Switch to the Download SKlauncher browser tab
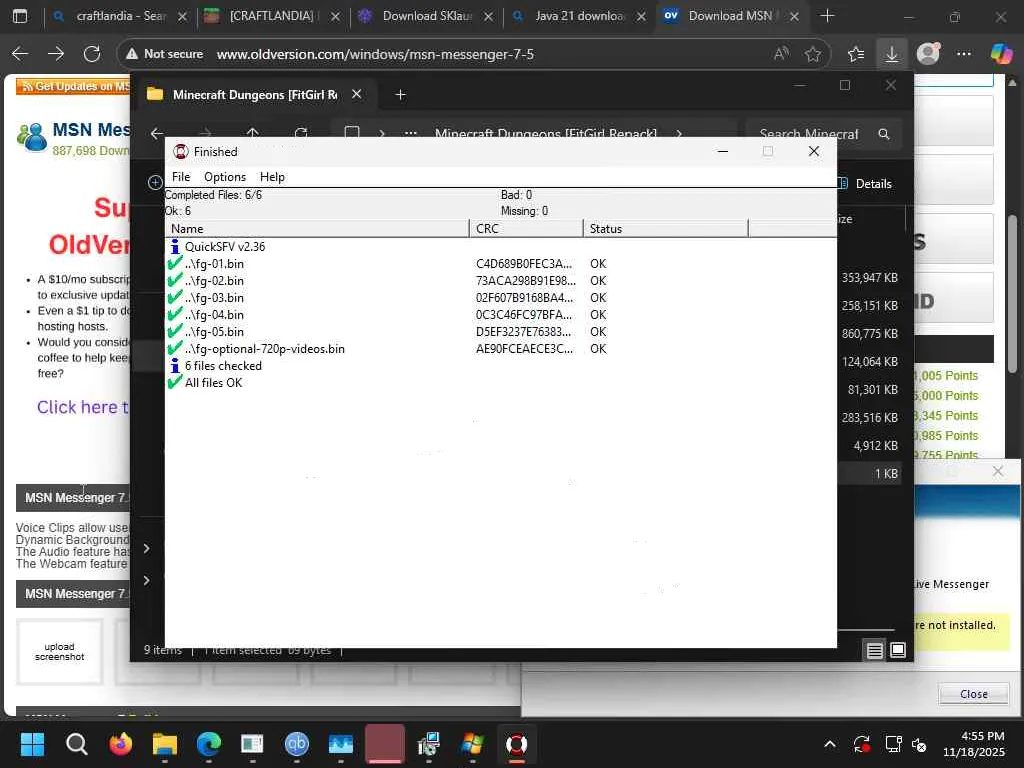Image resolution: width=1024 pixels, height=768 pixels. [426, 16]
